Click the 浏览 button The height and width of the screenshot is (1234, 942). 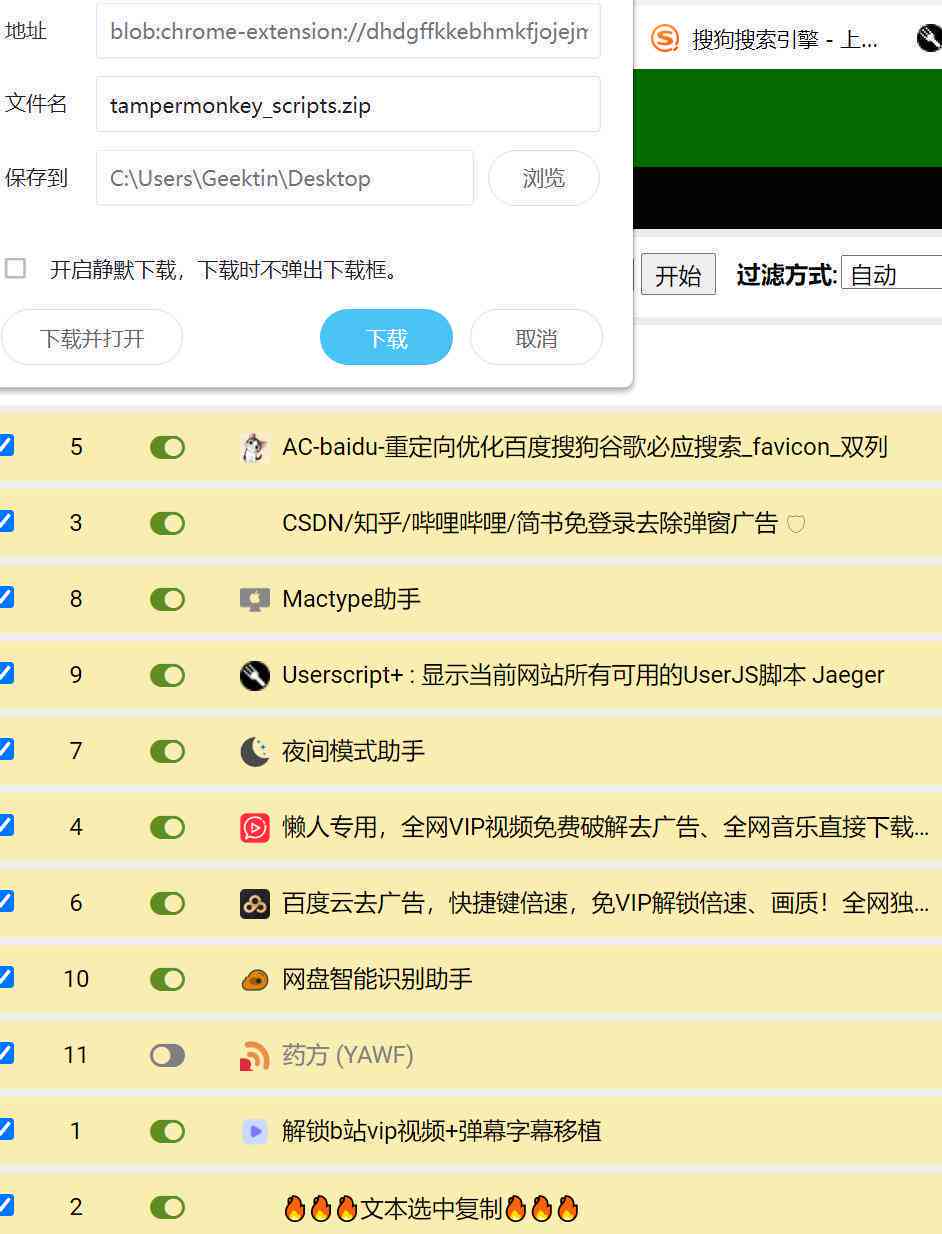(x=544, y=178)
